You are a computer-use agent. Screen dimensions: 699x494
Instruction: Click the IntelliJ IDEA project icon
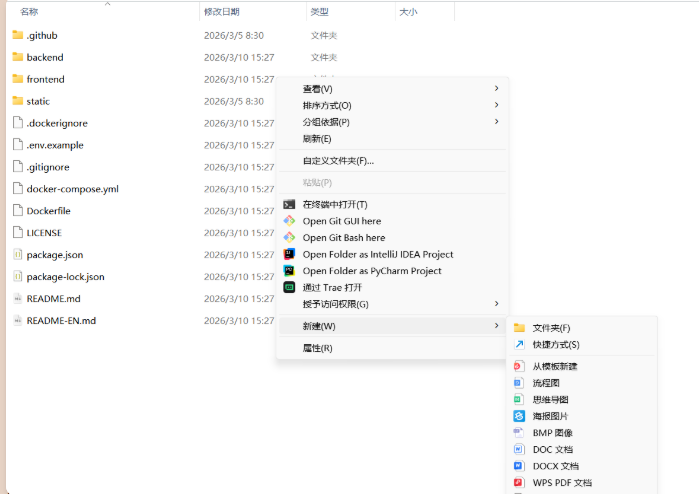click(289, 254)
